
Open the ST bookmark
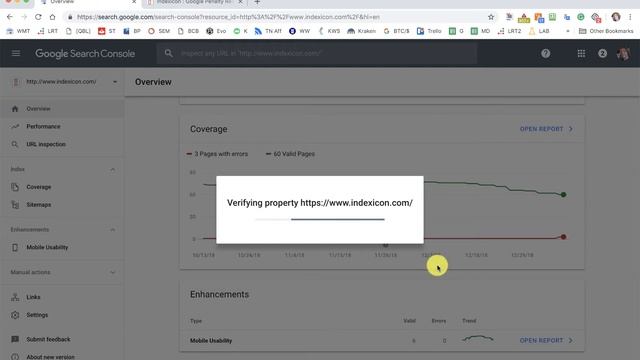107,31
